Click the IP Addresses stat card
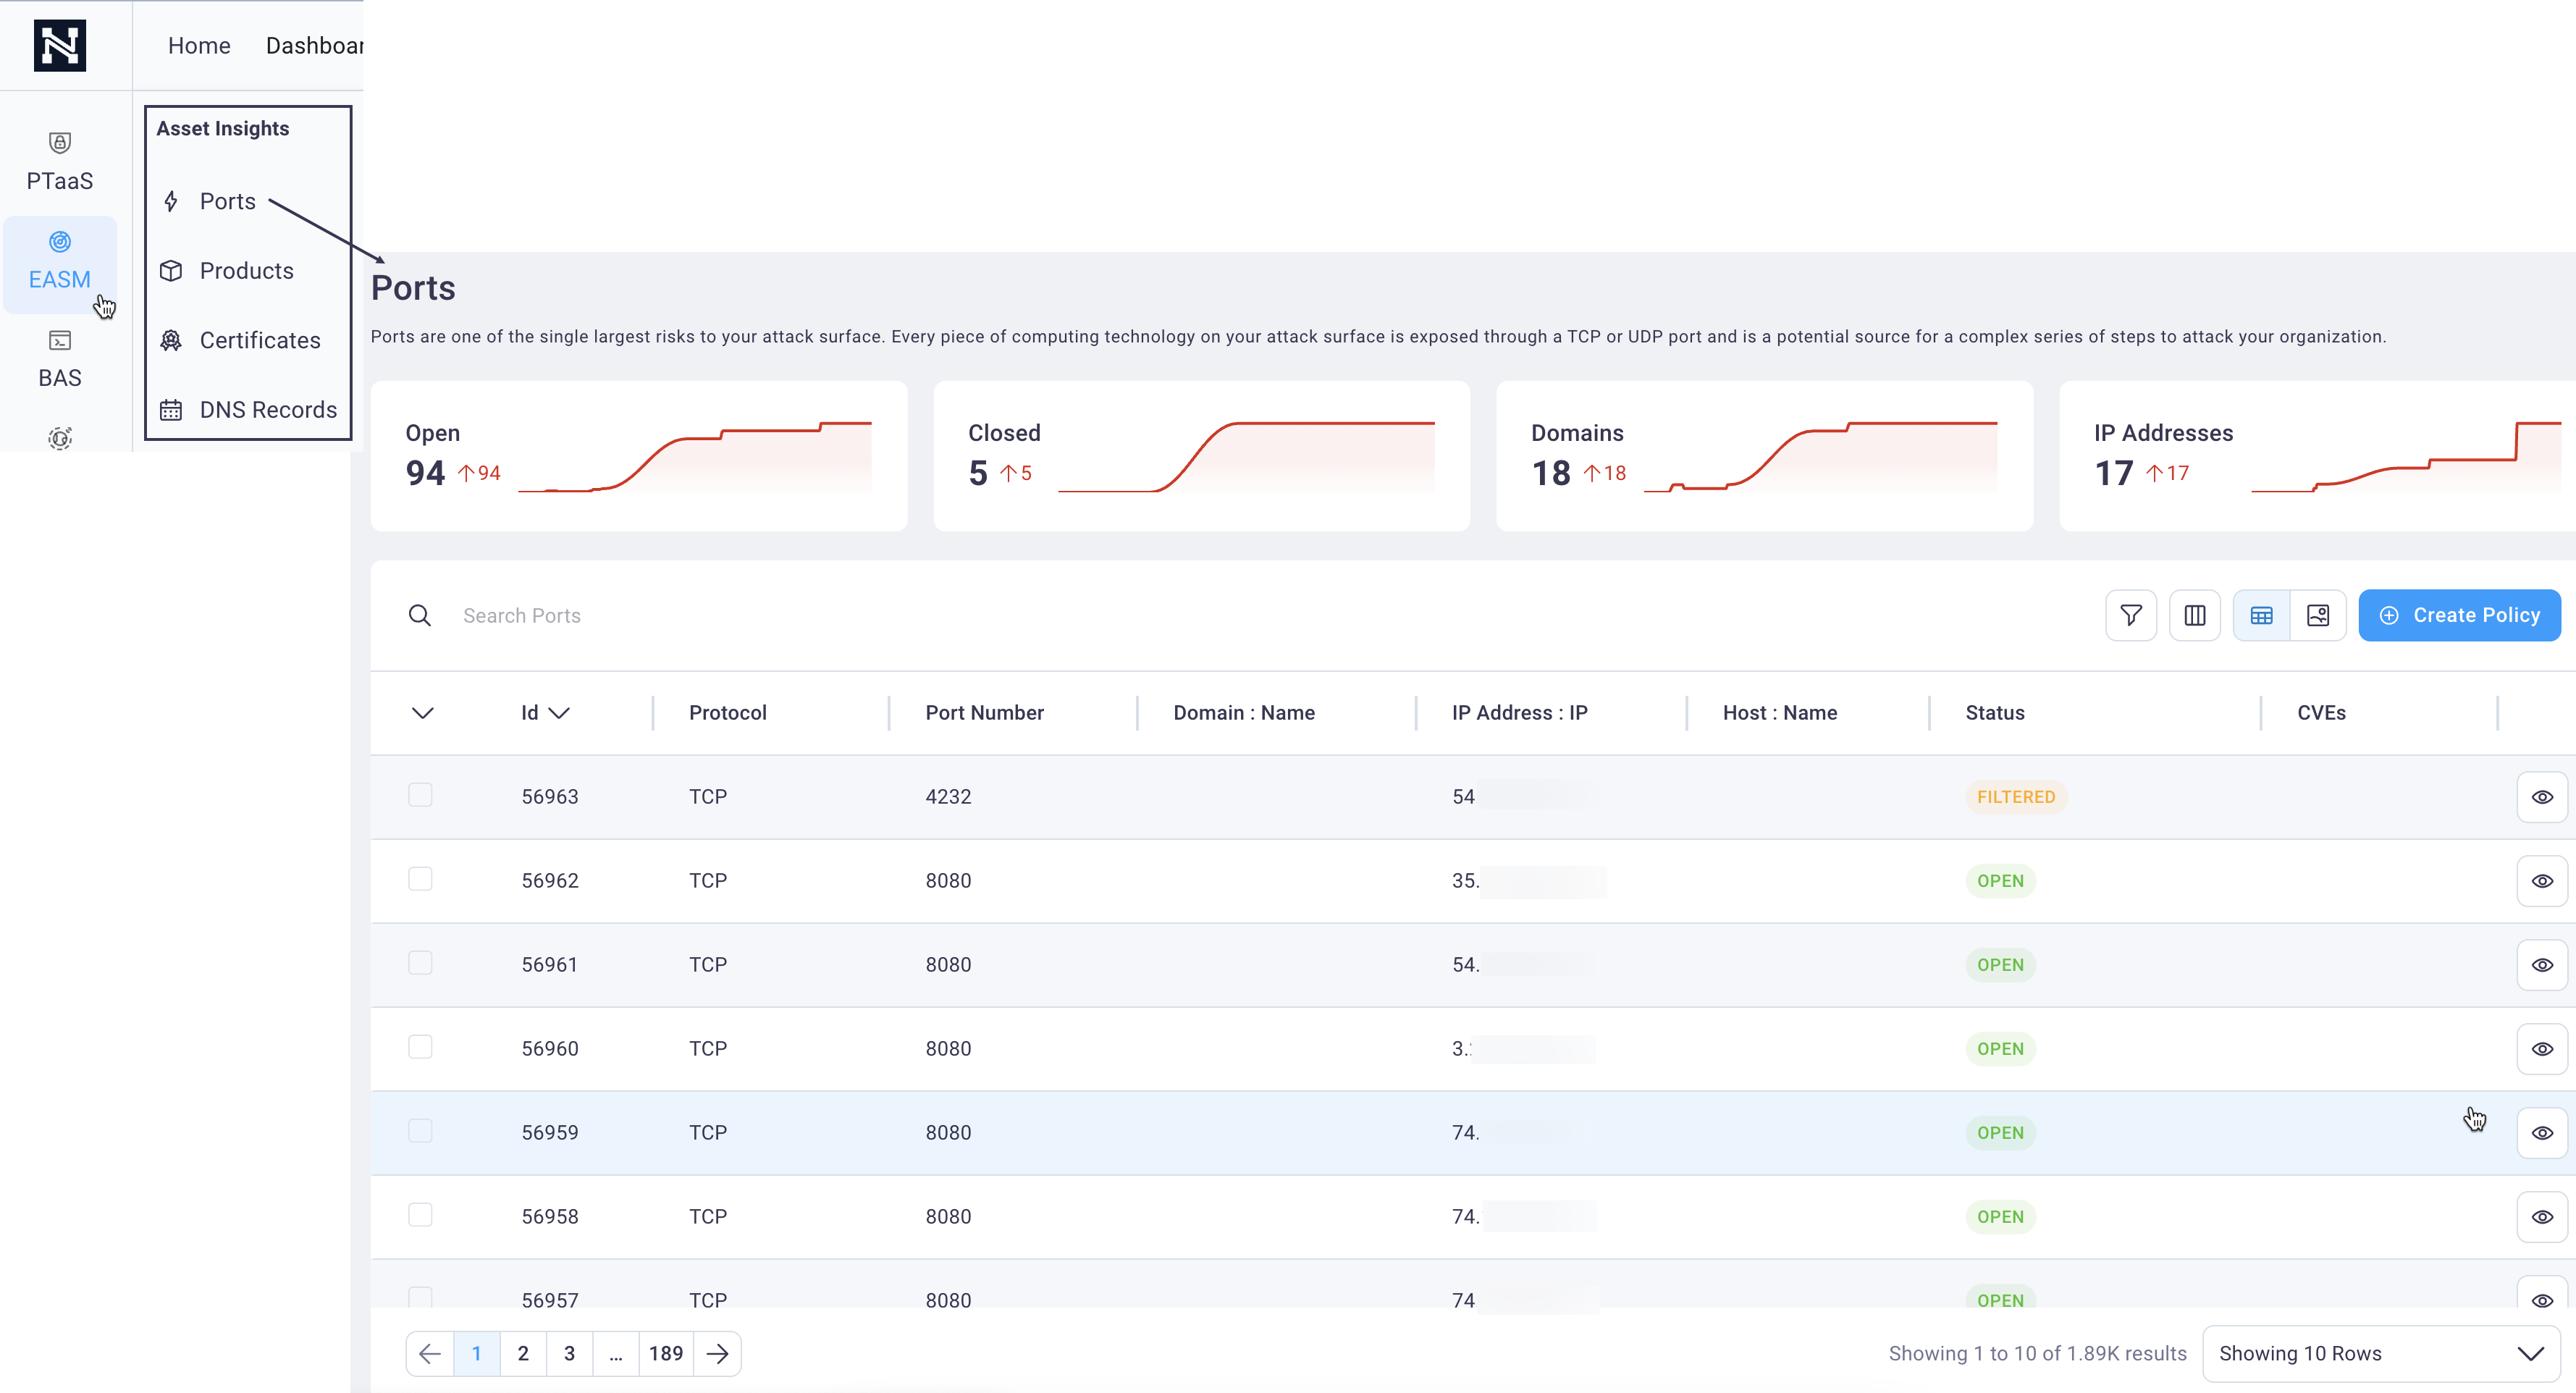The width and height of the screenshot is (2576, 1393). click(2317, 456)
